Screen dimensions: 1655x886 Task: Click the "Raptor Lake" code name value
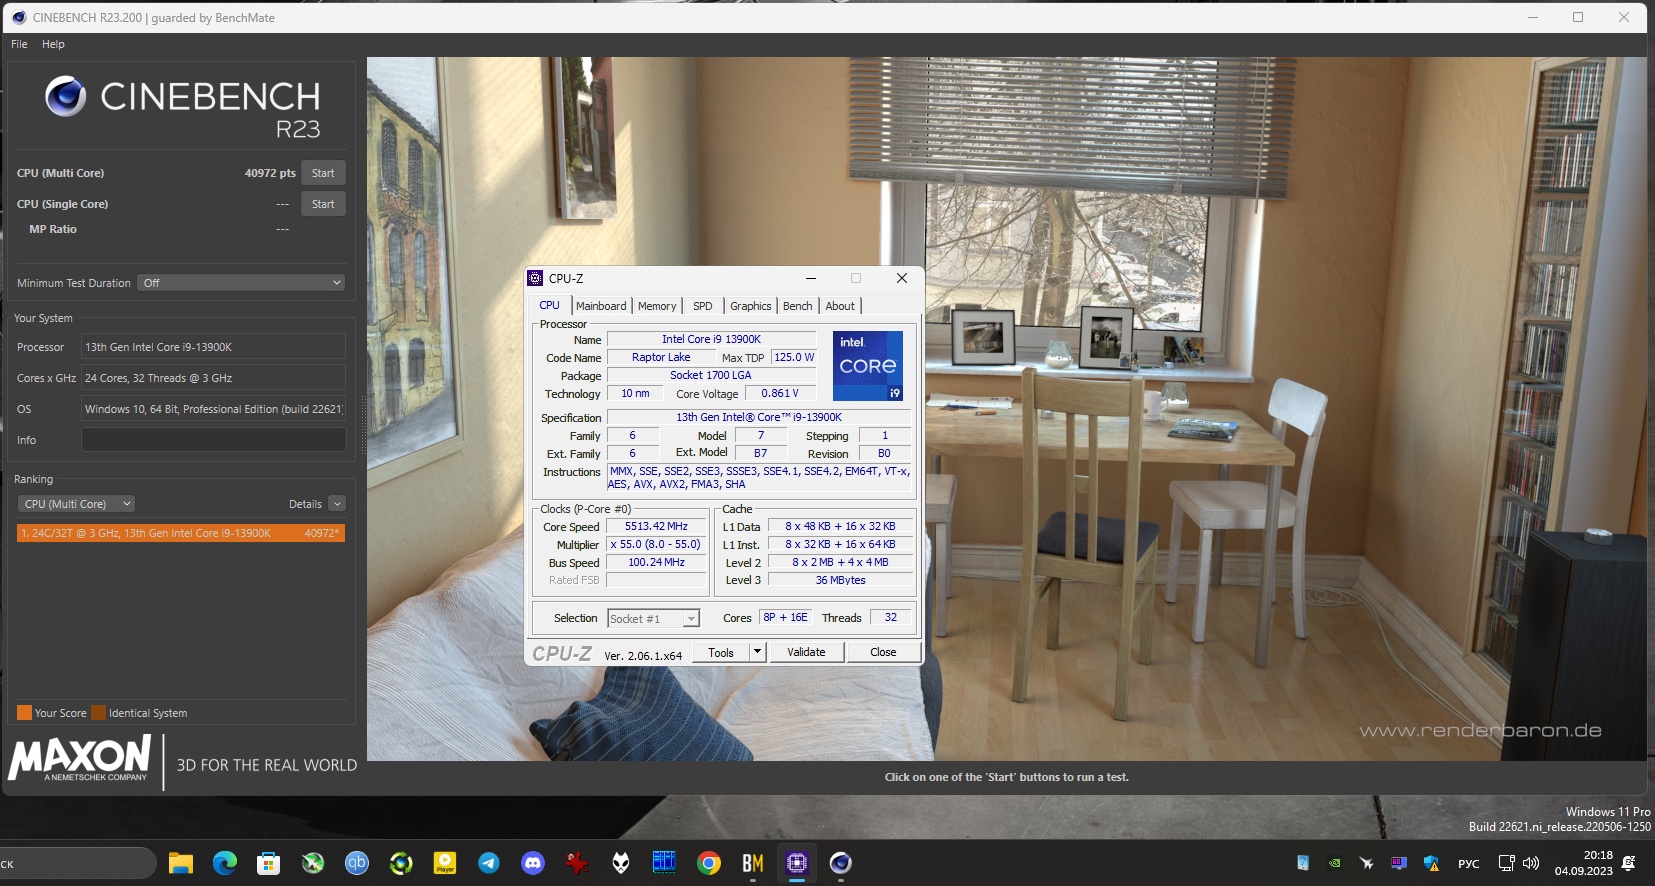point(661,357)
